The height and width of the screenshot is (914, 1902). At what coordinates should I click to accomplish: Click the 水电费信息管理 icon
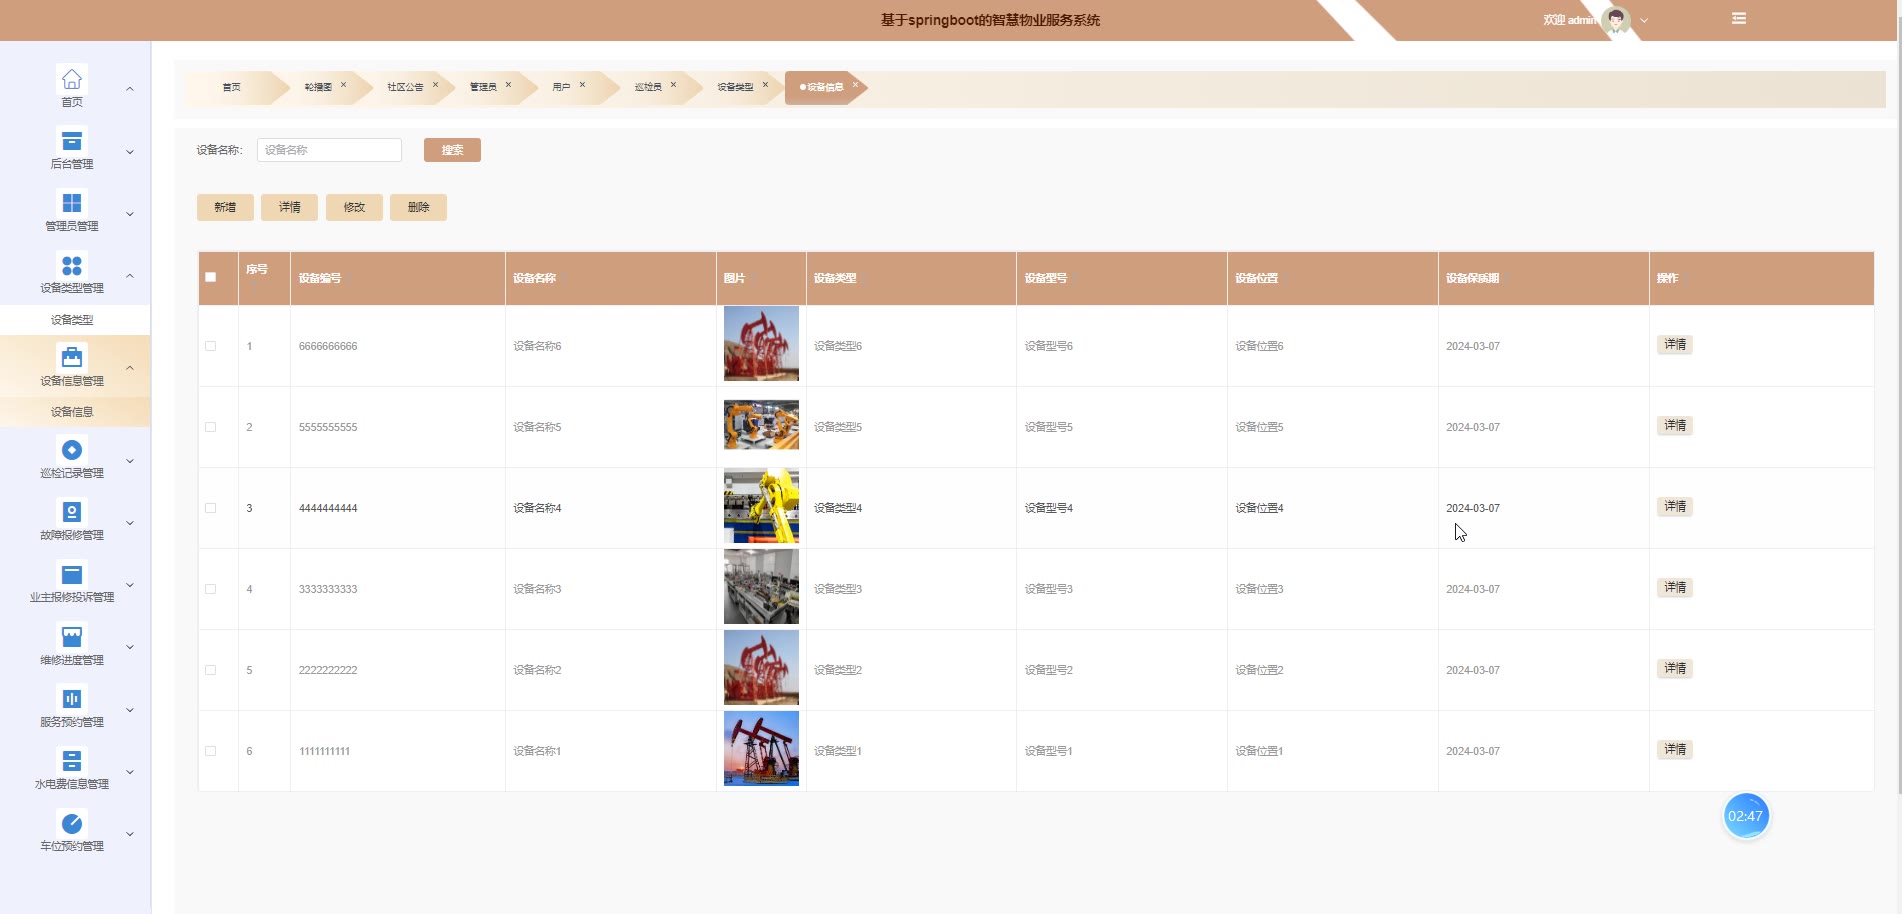pos(72,761)
